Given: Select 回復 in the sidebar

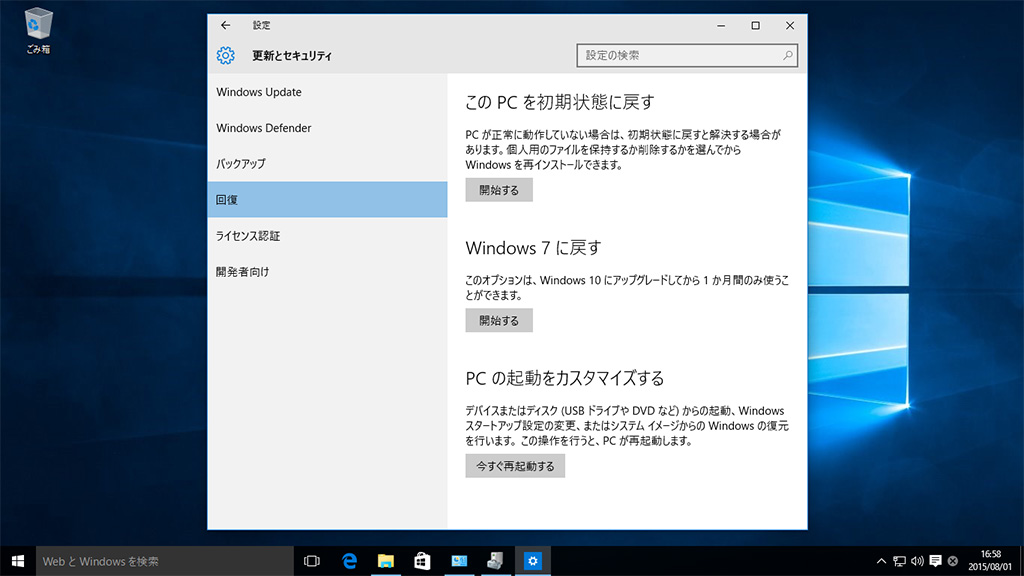Looking at the screenshot, I should tap(327, 200).
